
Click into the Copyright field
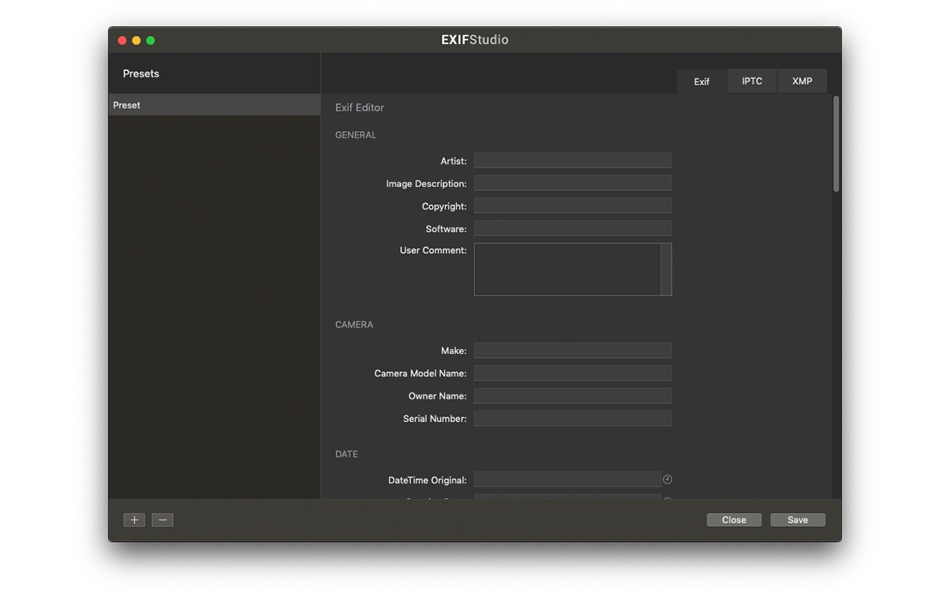(573, 206)
